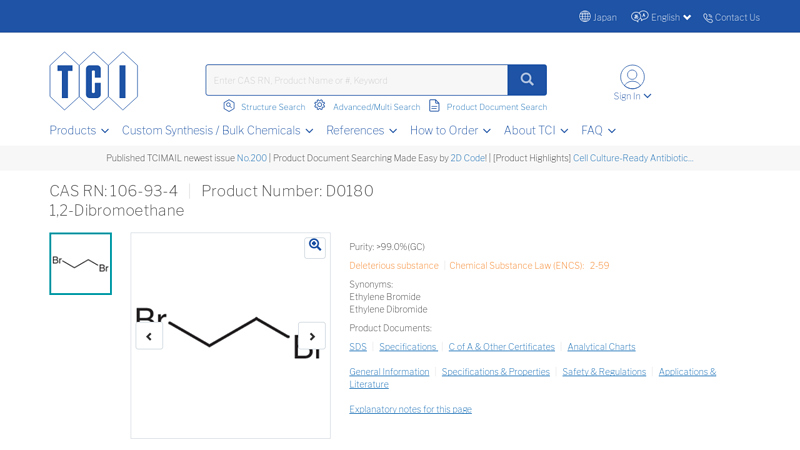Open the Advanced/Multi Search link
The image size is (800, 450).
coord(377,107)
